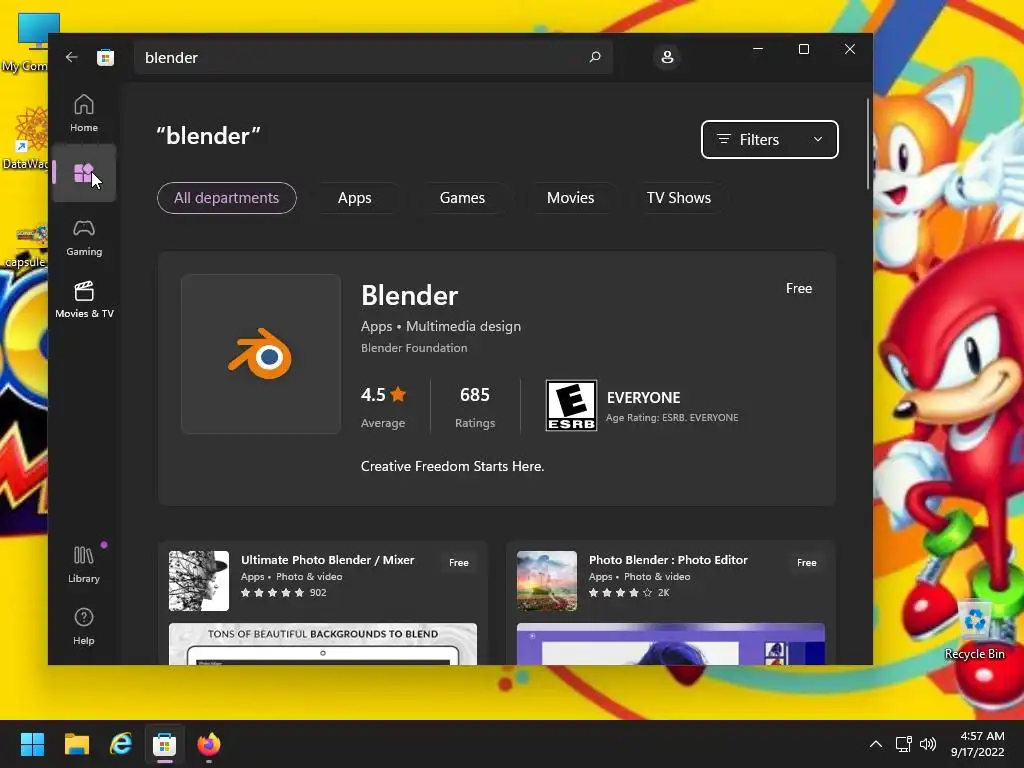The height and width of the screenshot is (768, 1024).
Task: Minimize the Microsoft Store window
Action: point(758,49)
